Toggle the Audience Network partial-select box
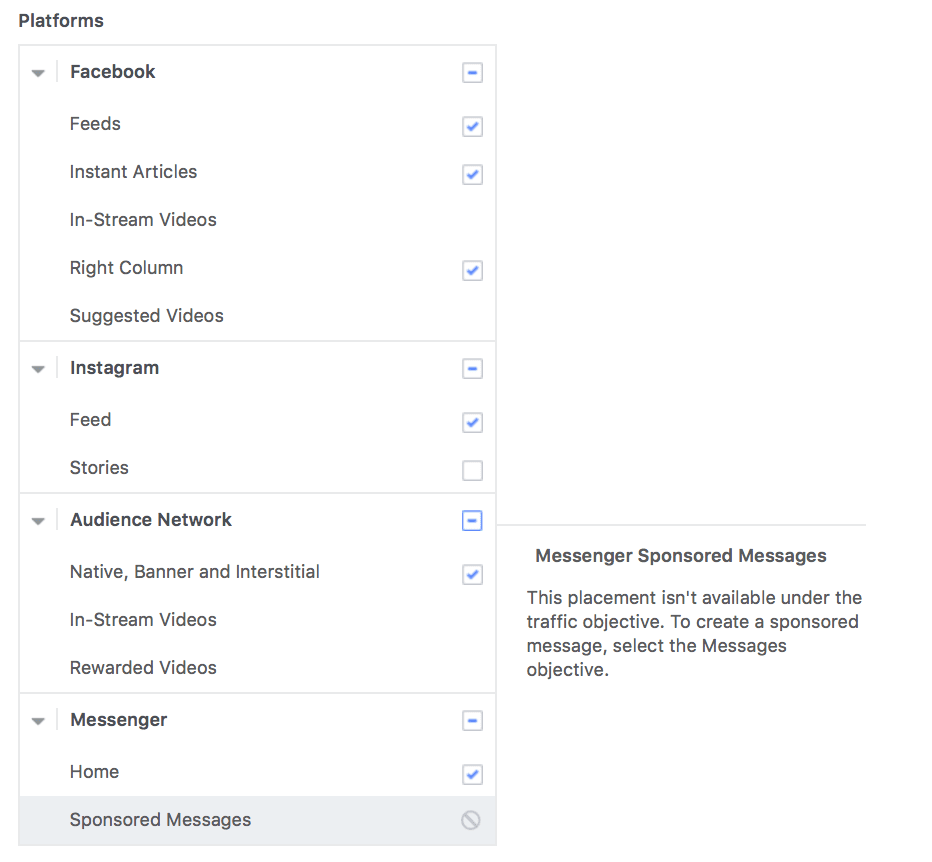This screenshot has width=932, height=862. tap(472, 521)
